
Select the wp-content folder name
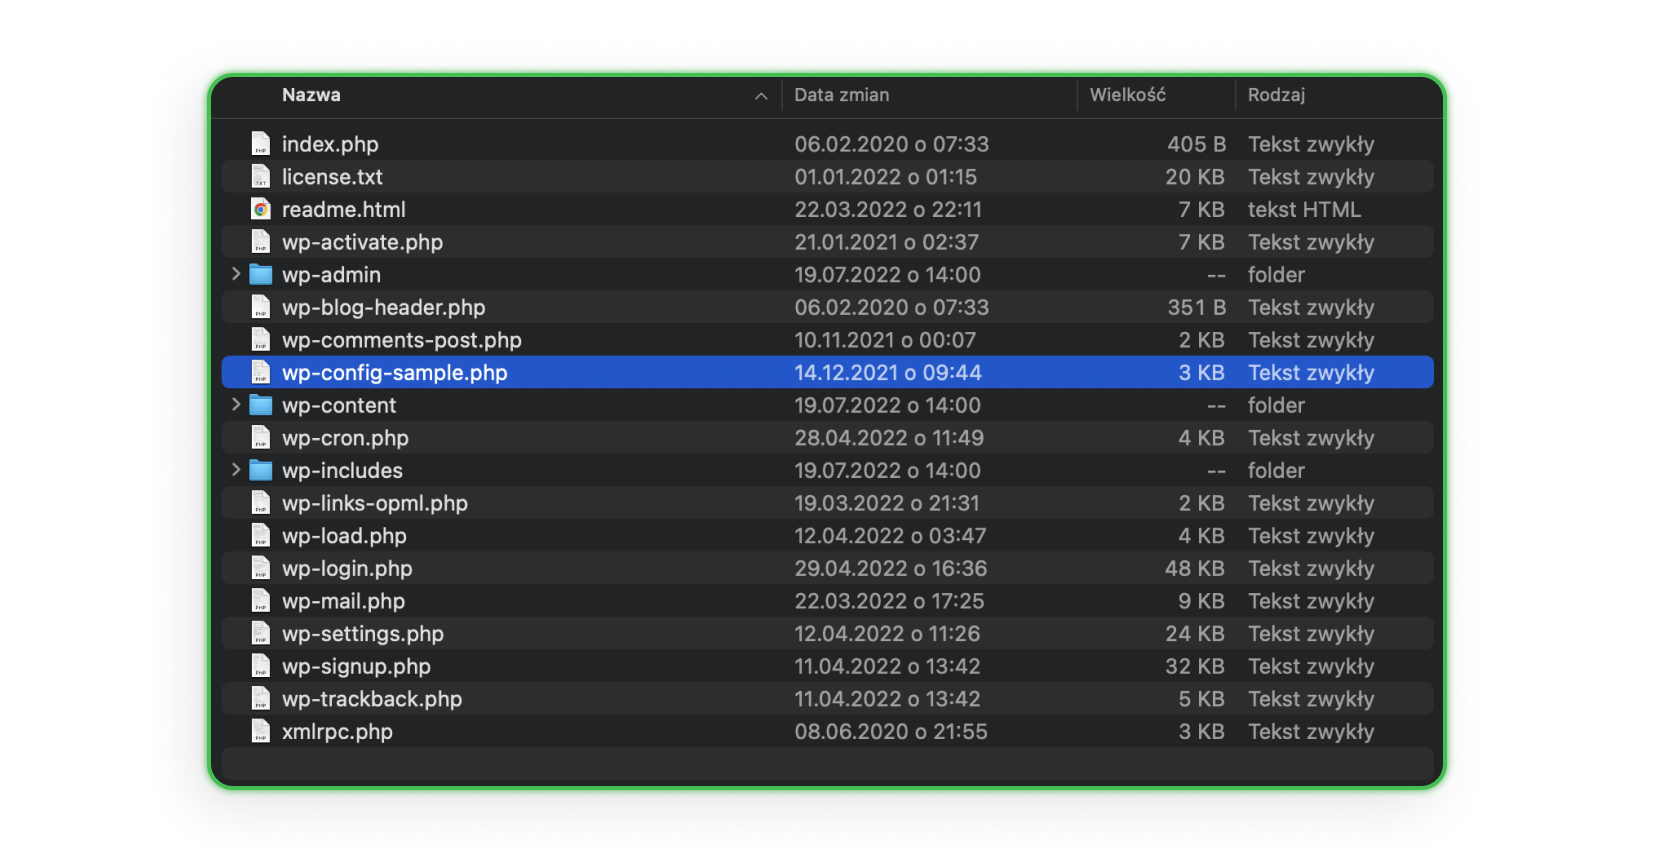tap(339, 405)
